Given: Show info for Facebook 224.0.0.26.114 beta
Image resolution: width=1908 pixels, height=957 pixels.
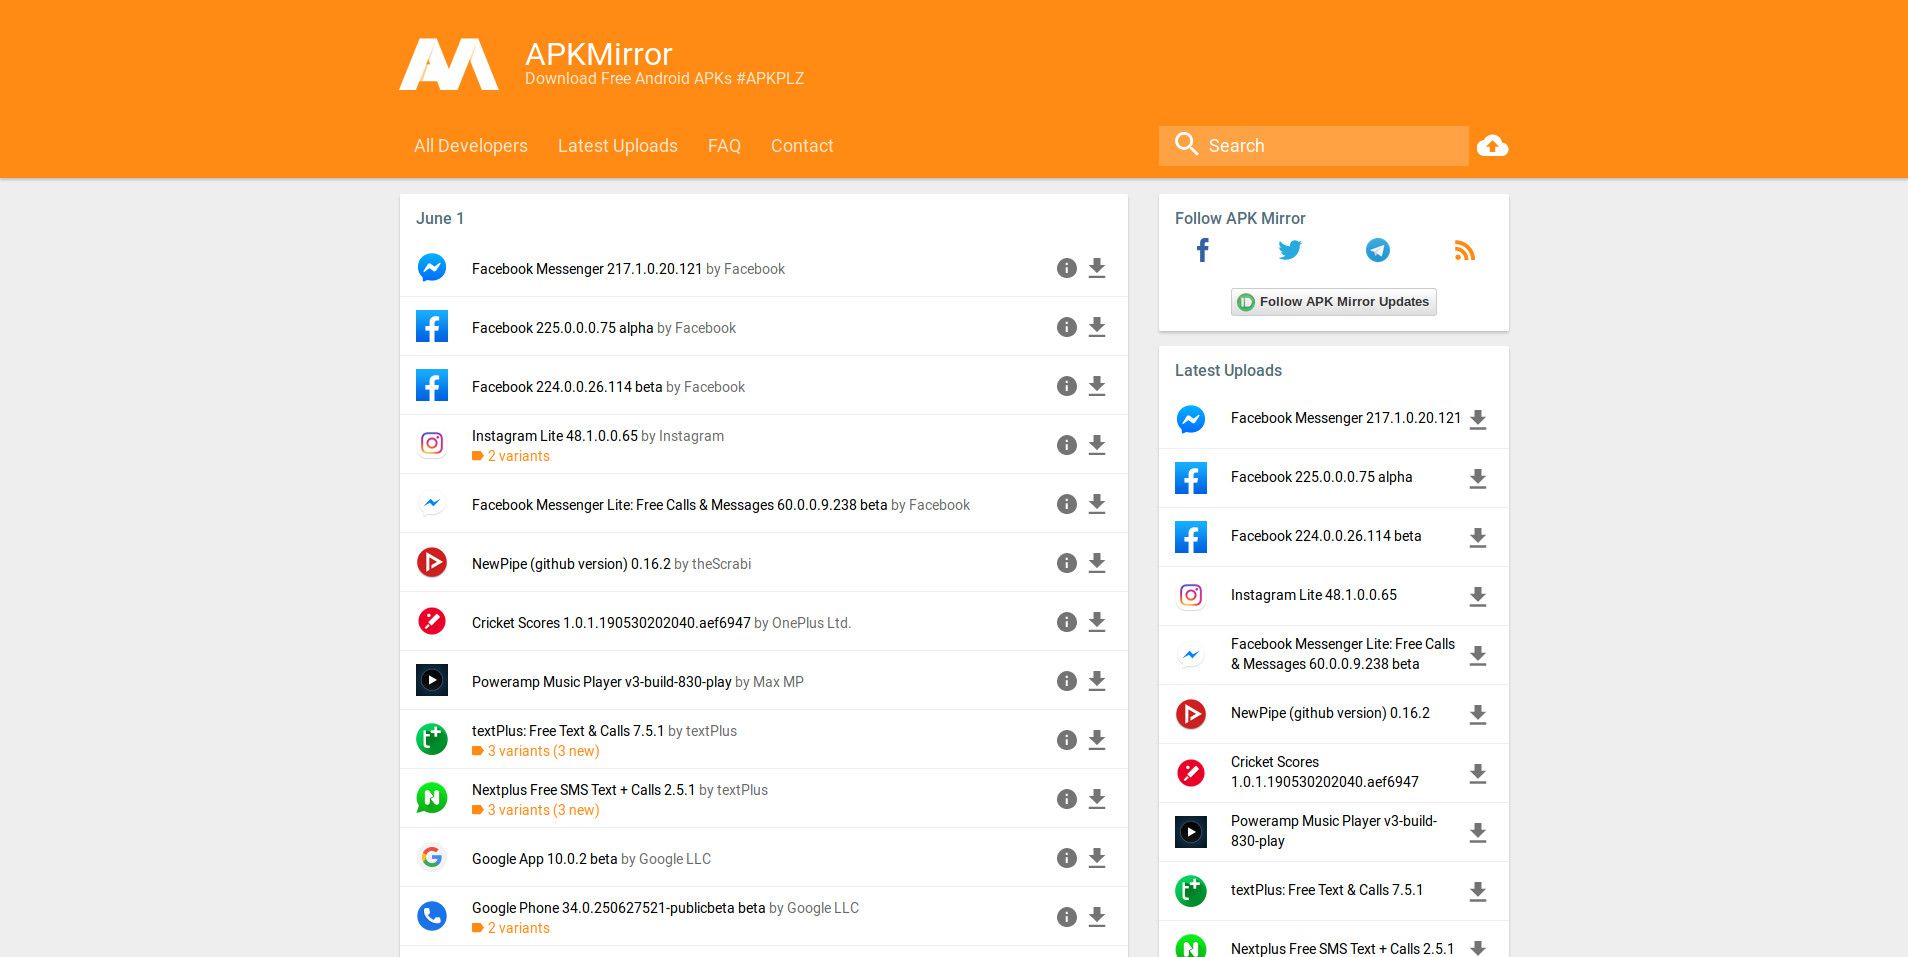Looking at the screenshot, I should [x=1067, y=386].
